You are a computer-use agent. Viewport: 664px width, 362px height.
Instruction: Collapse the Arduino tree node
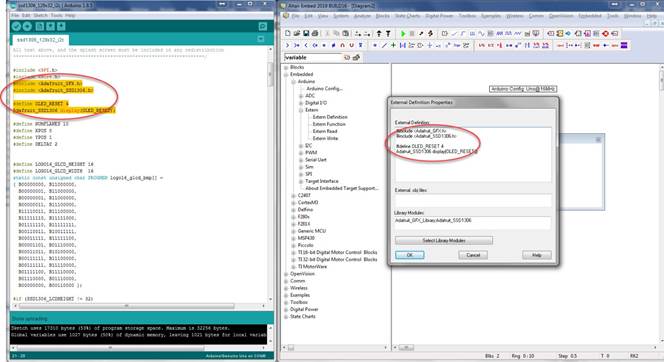point(293,82)
